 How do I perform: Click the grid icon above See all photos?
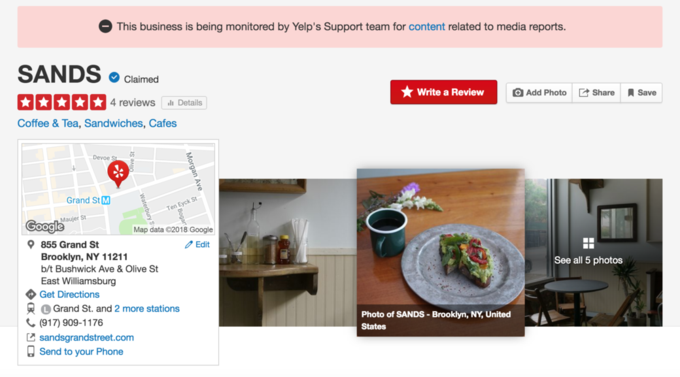click(x=588, y=243)
